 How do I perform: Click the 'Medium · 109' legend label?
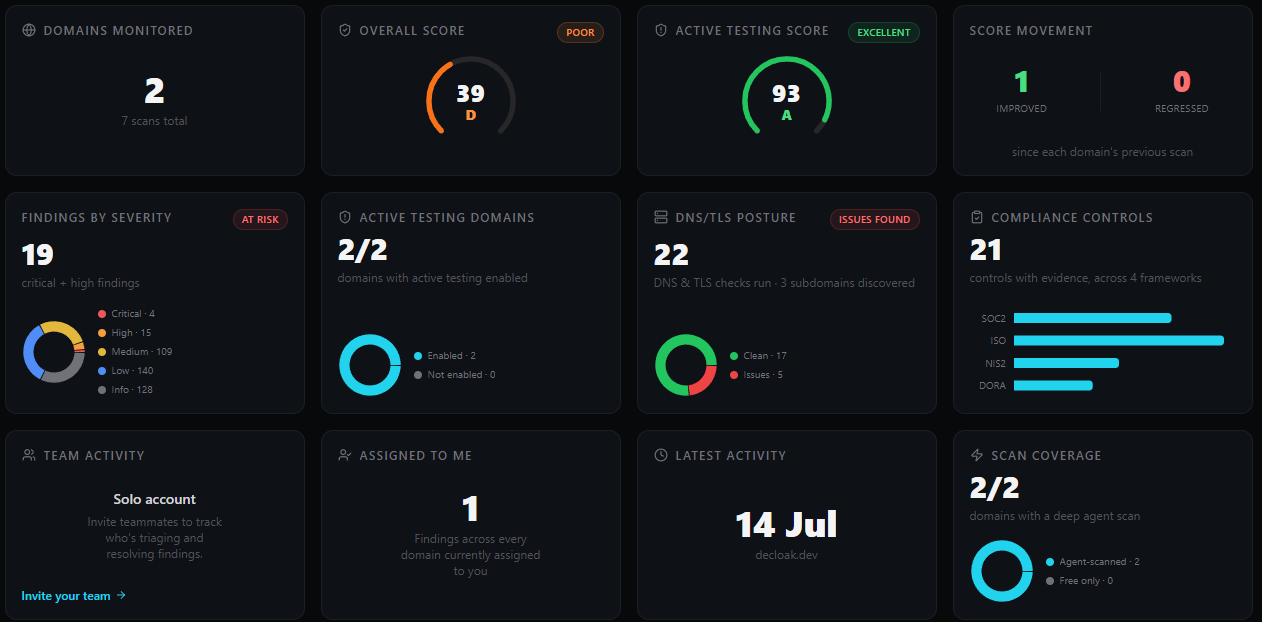tap(142, 352)
